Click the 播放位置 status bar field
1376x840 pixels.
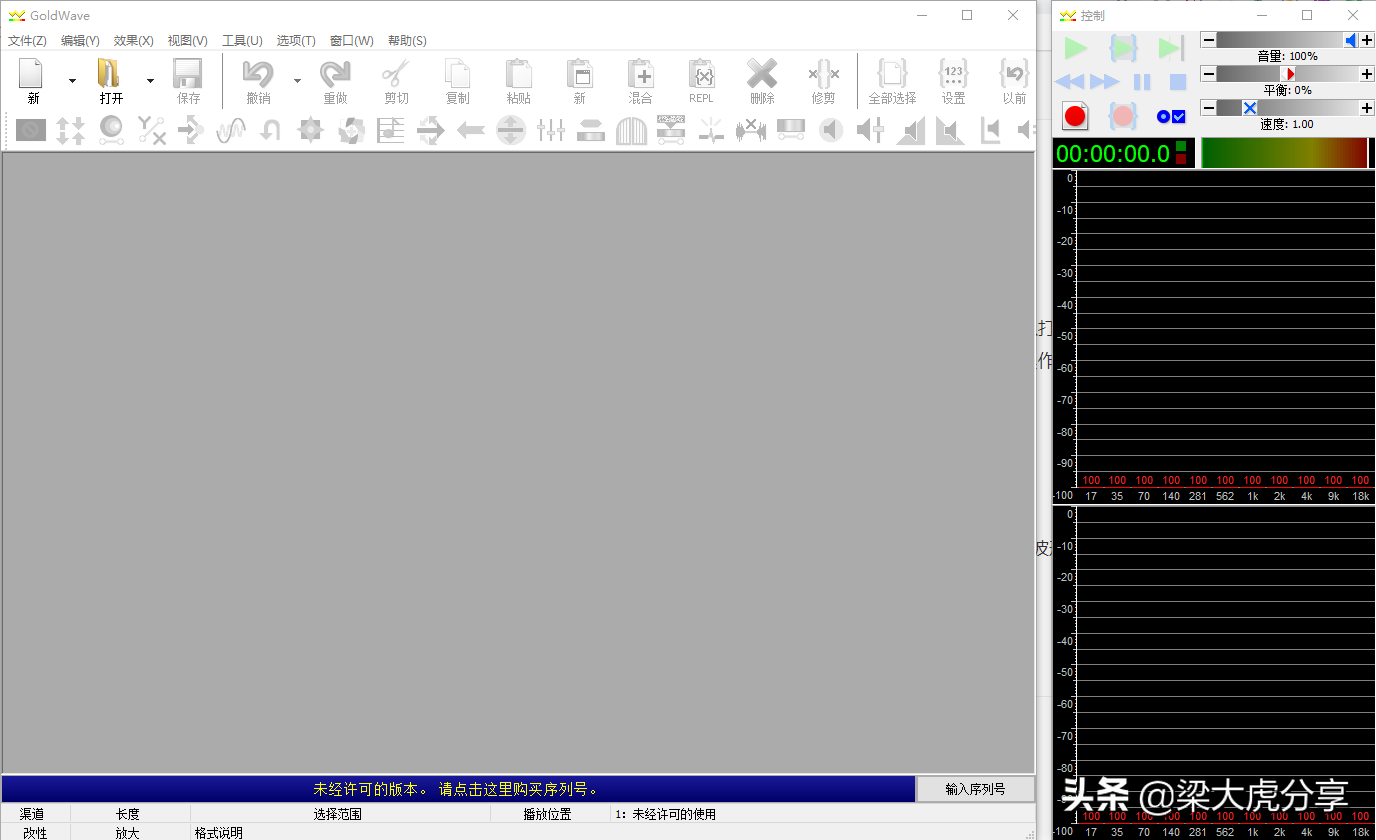[549, 814]
